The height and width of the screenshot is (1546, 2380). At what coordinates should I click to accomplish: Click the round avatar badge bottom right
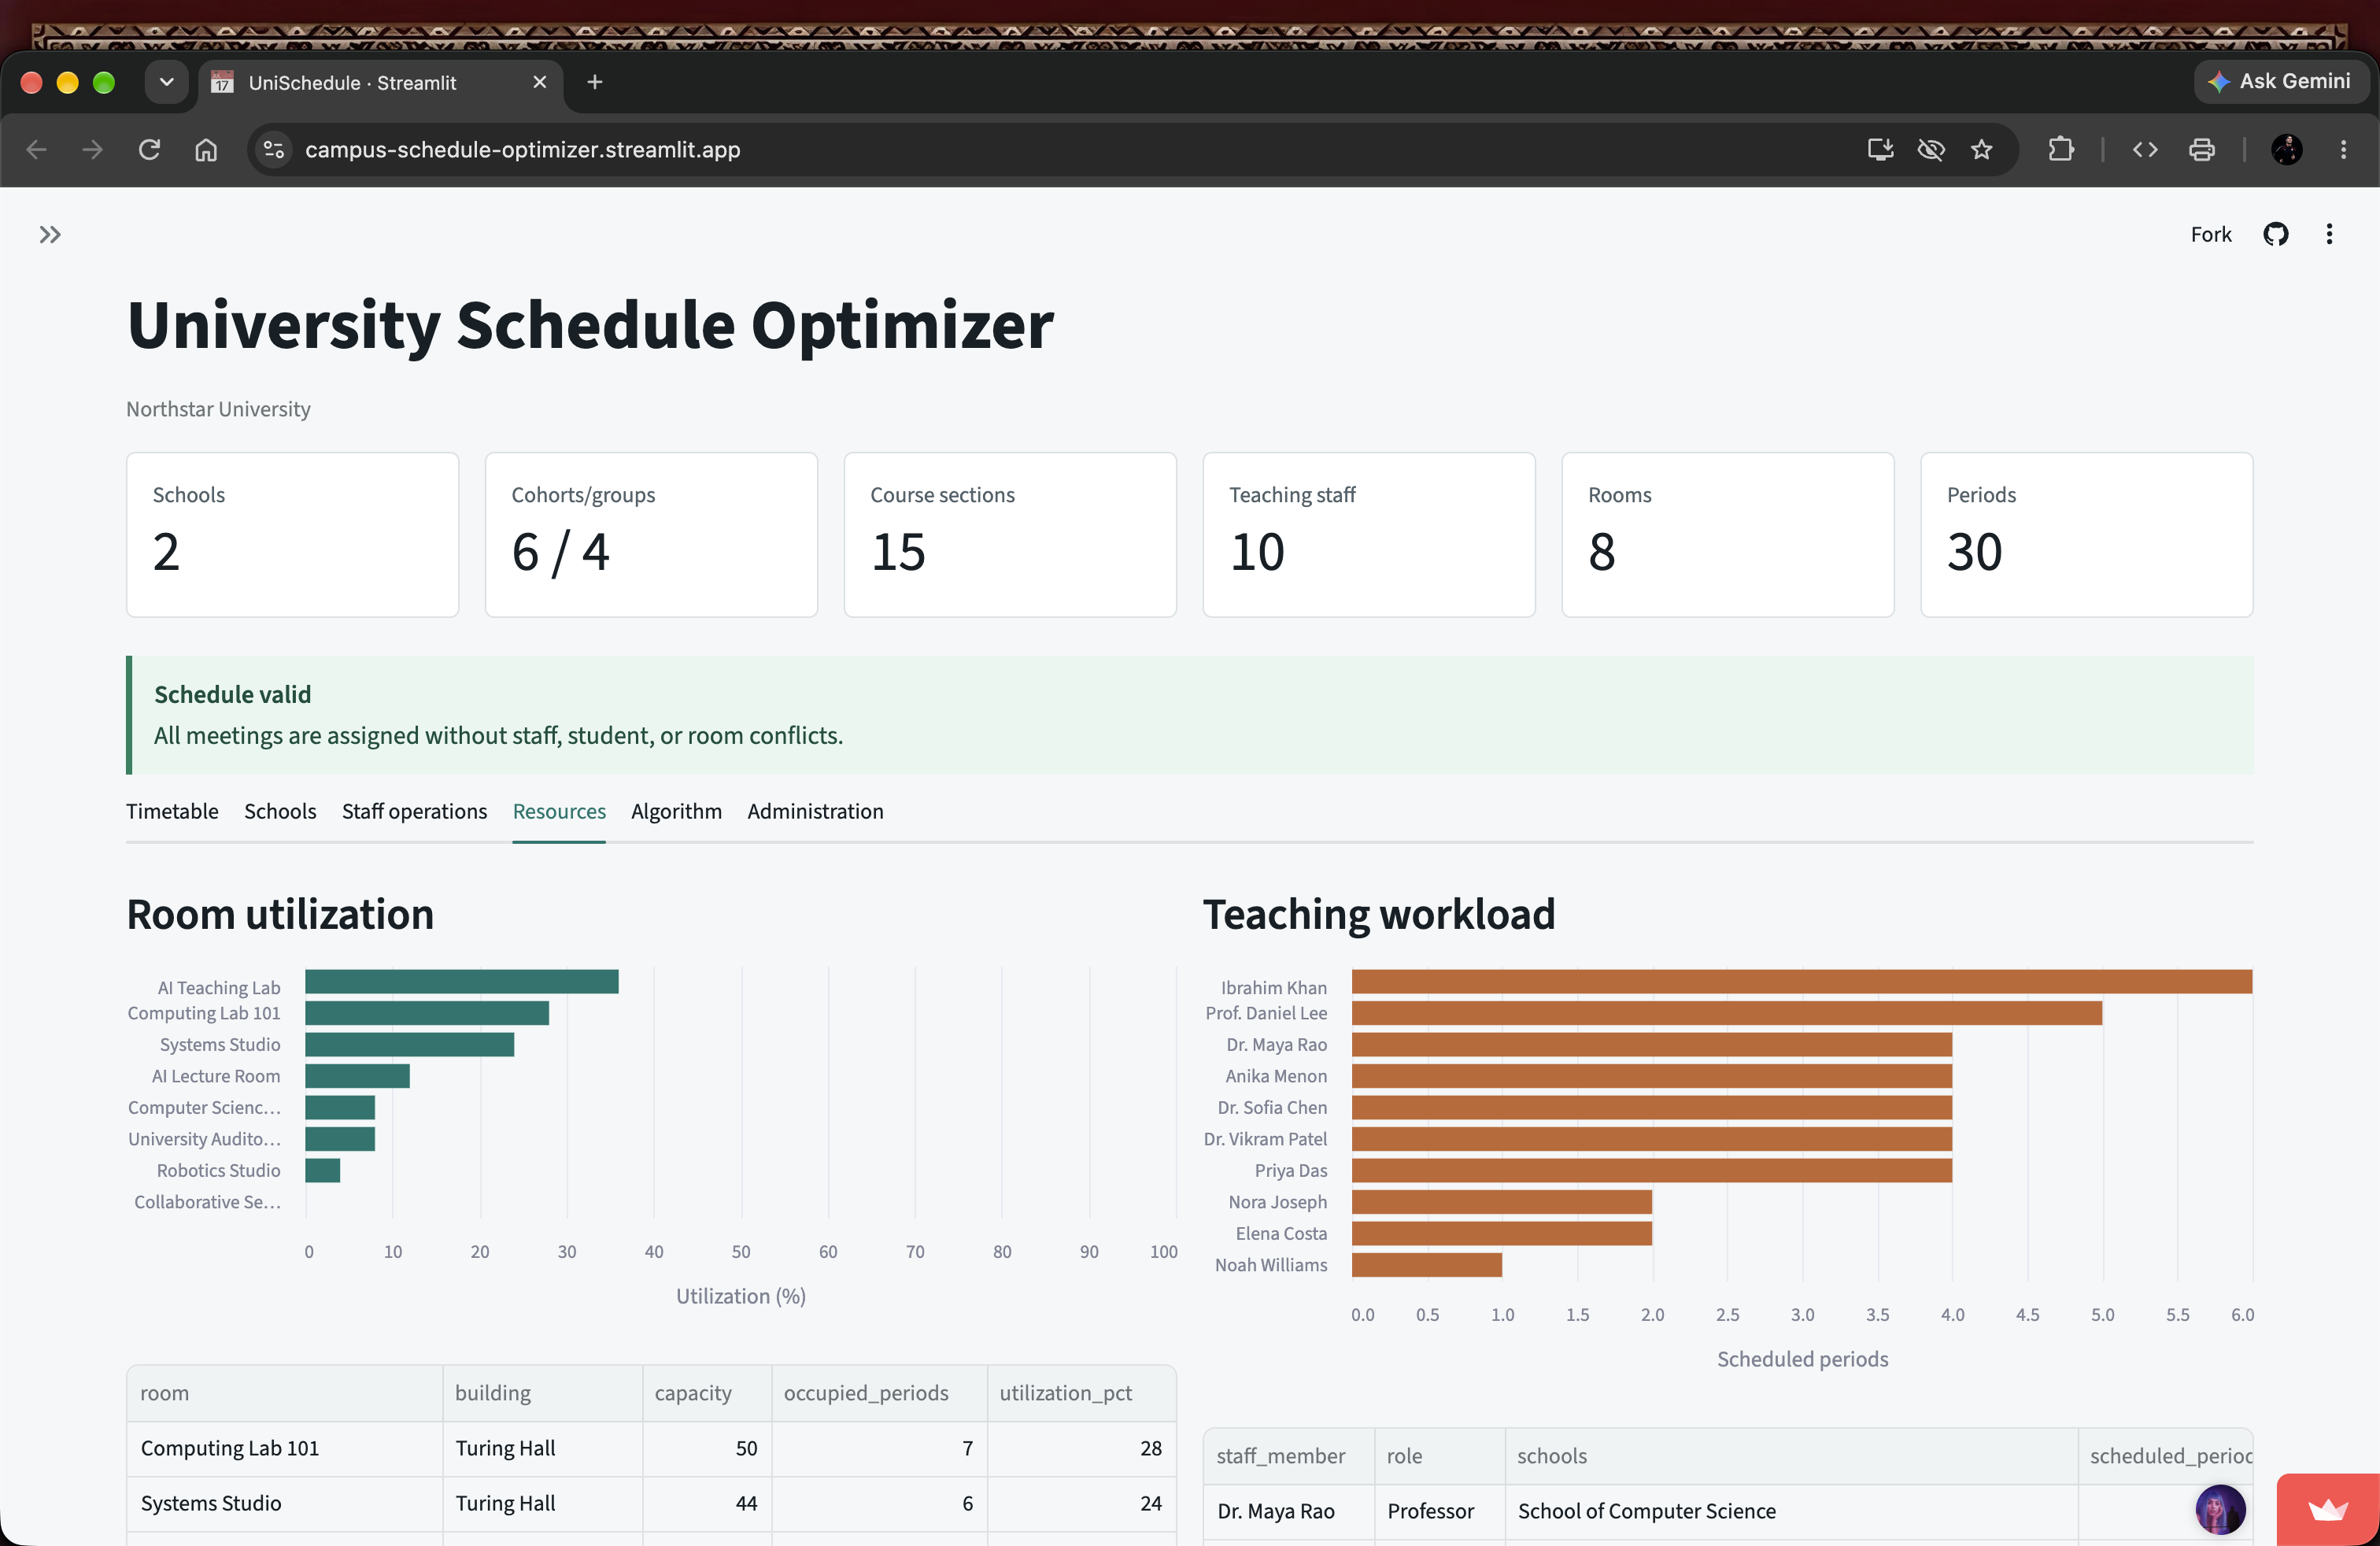2220,1509
